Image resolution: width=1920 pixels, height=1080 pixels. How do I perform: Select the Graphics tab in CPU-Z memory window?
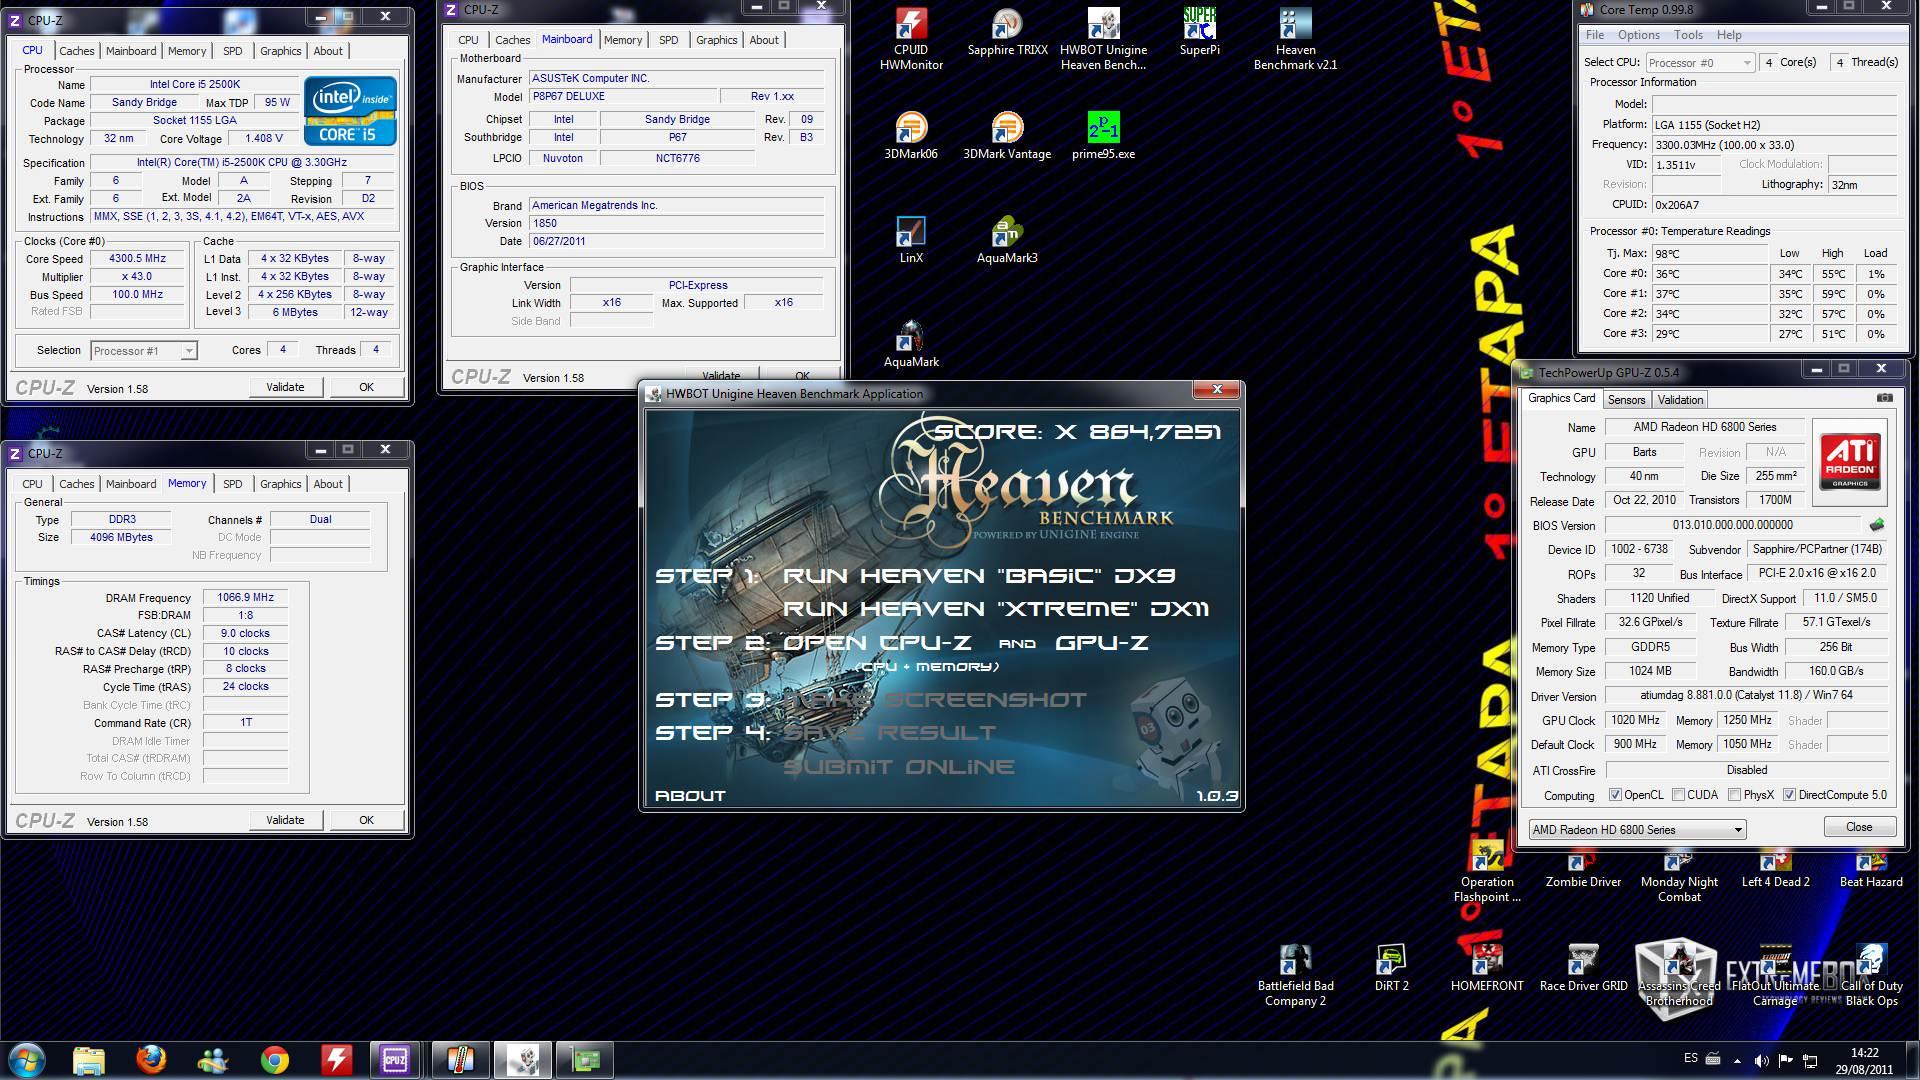tap(280, 484)
